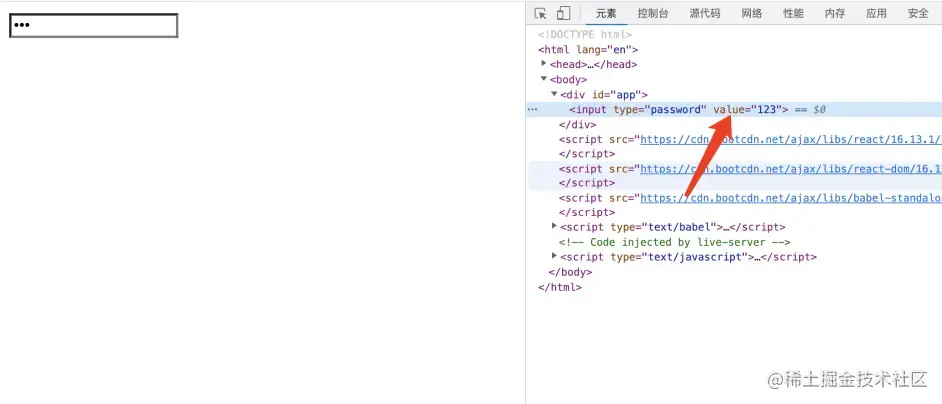Select the closing </html> tag line

560,287
